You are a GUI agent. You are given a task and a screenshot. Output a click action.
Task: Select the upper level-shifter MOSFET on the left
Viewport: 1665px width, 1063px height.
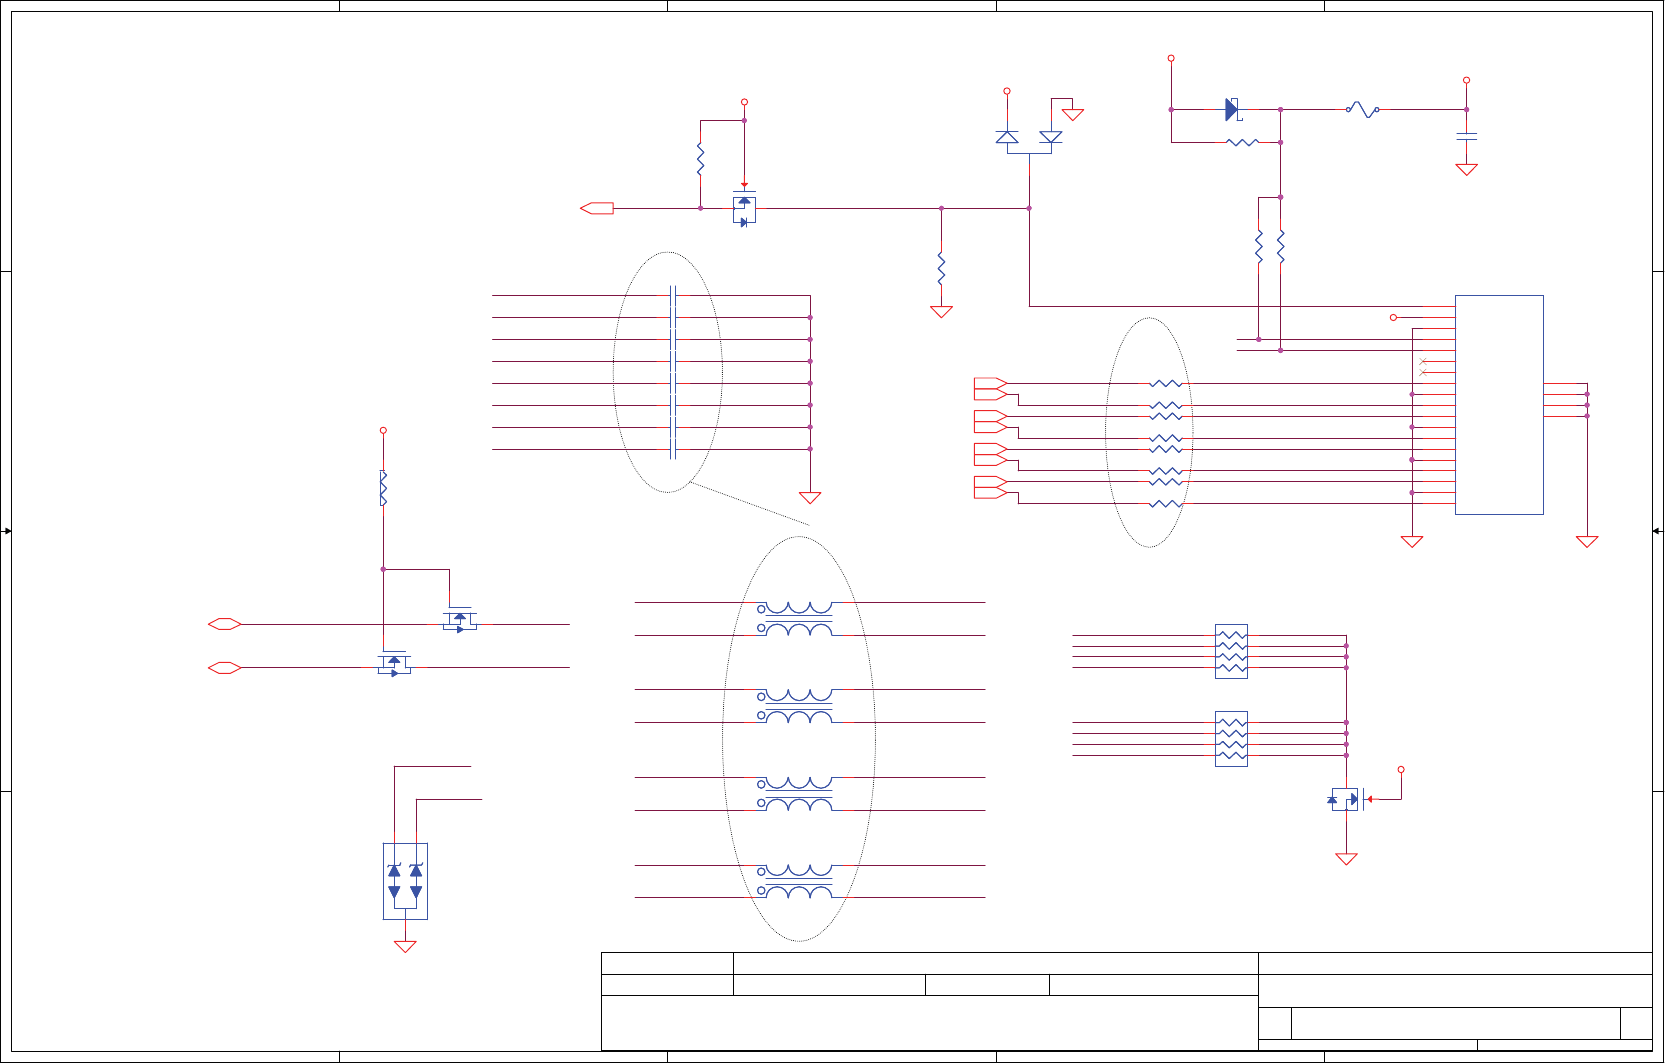click(x=460, y=620)
